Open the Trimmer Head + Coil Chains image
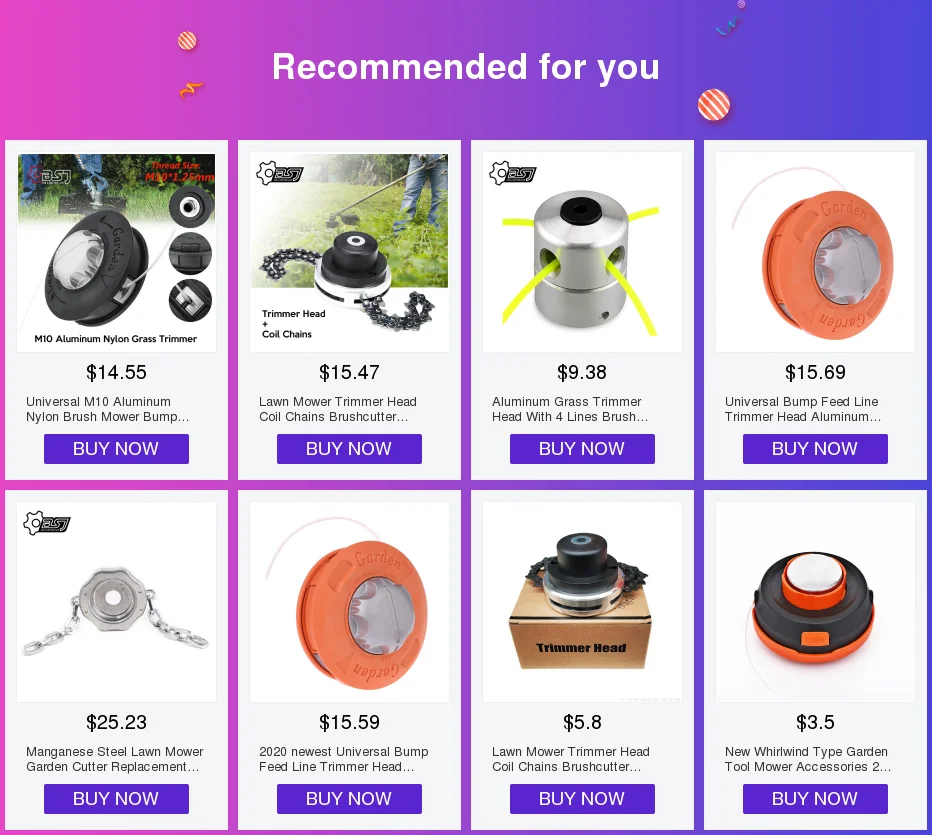This screenshot has height=835, width=932. click(x=350, y=252)
